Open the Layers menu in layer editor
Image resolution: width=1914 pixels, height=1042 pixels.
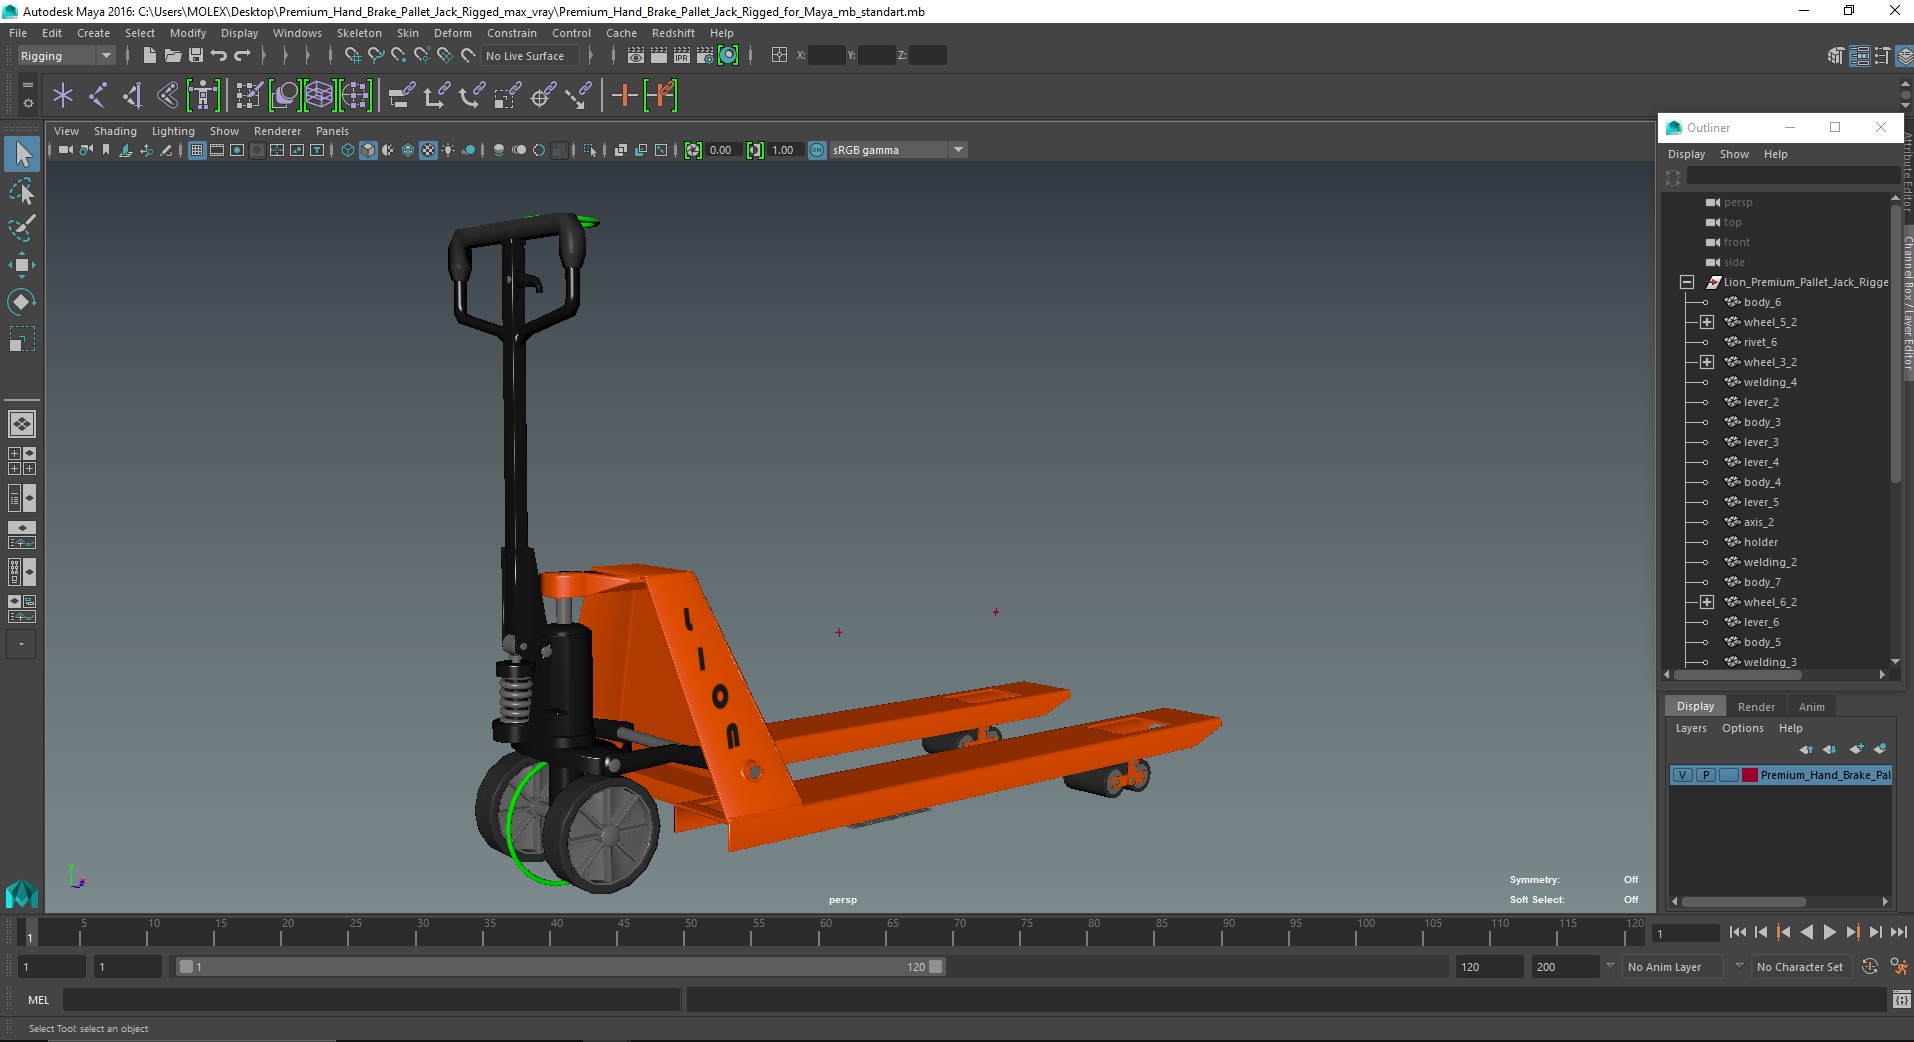(x=1691, y=728)
